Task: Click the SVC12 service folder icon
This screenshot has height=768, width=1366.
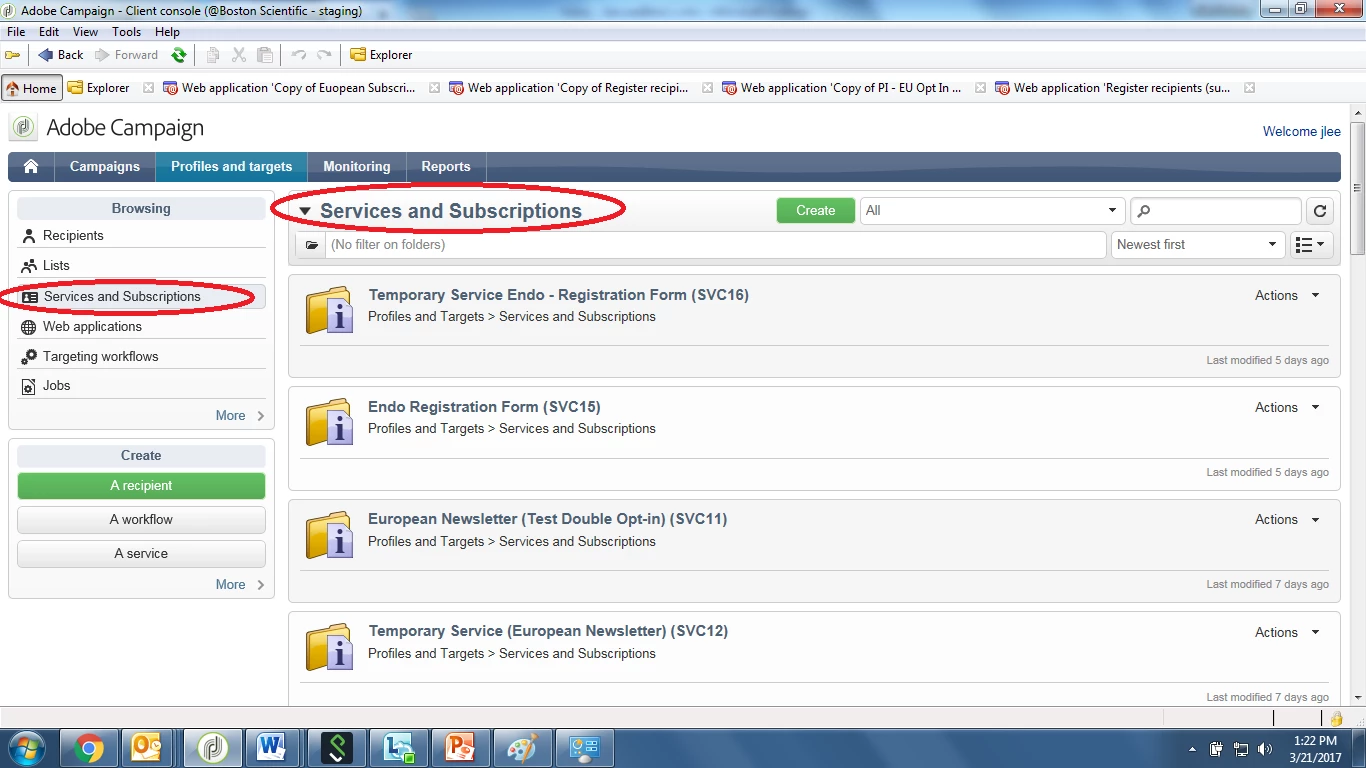Action: click(329, 647)
